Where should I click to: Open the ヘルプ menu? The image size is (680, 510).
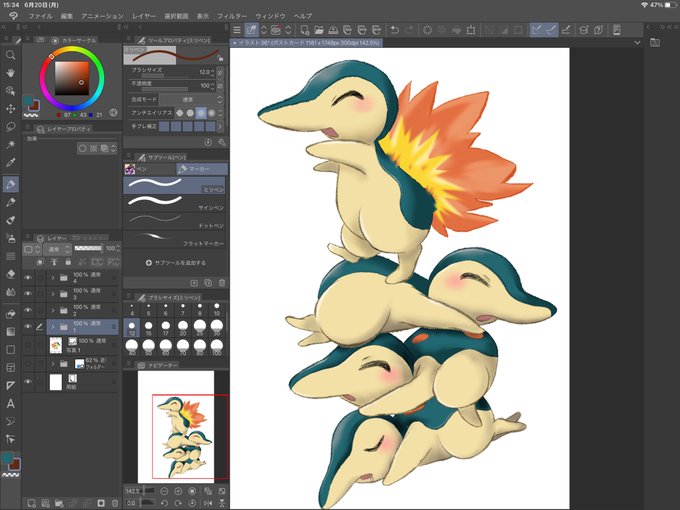point(303,16)
